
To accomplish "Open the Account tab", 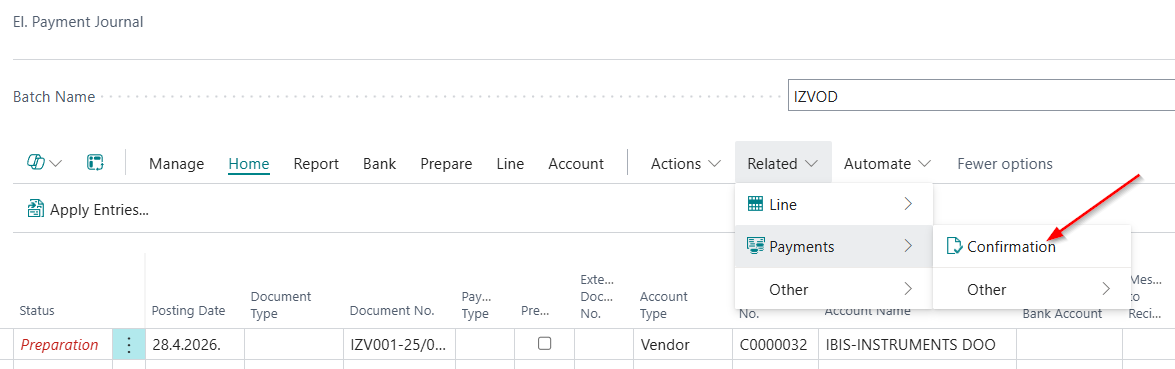I will (x=576, y=164).
